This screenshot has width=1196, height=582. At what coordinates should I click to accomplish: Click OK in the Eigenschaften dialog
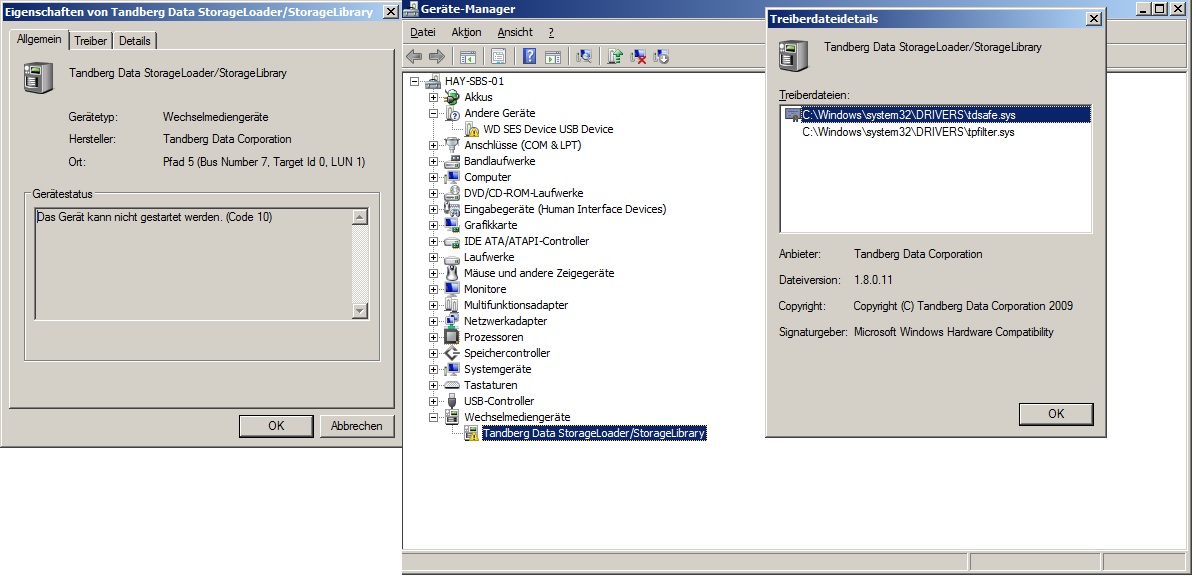pyautogui.click(x=276, y=426)
